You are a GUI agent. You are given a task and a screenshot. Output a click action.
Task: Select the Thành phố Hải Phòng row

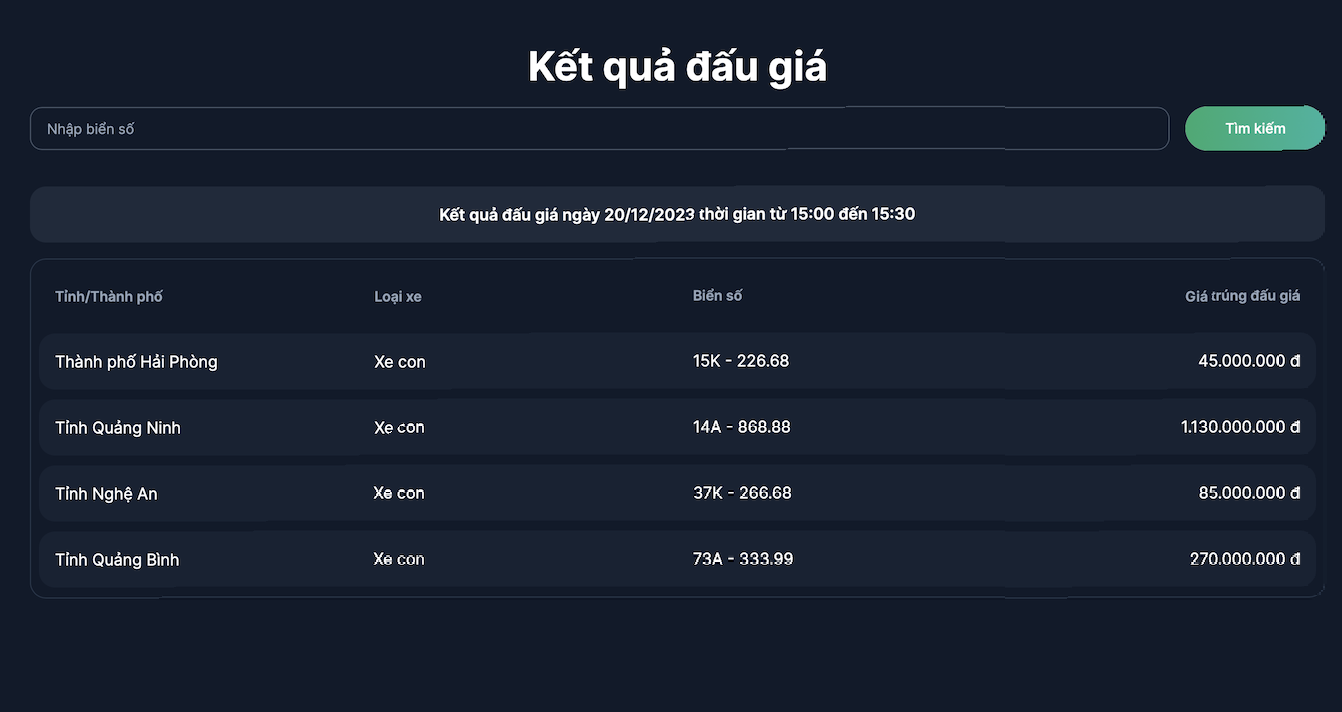(136, 362)
